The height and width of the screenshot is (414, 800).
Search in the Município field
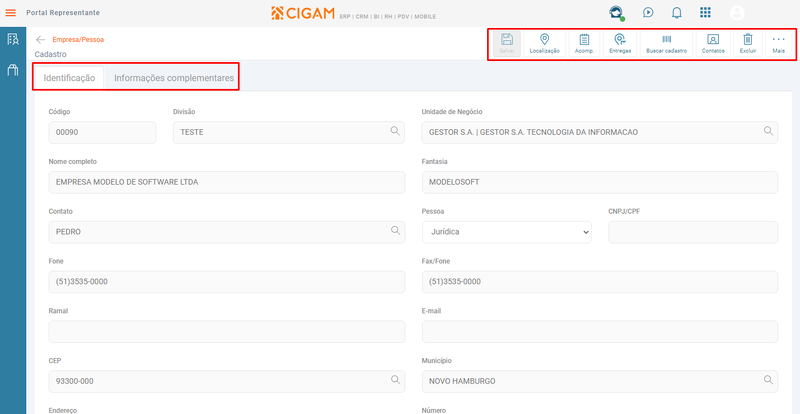point(768,380)
